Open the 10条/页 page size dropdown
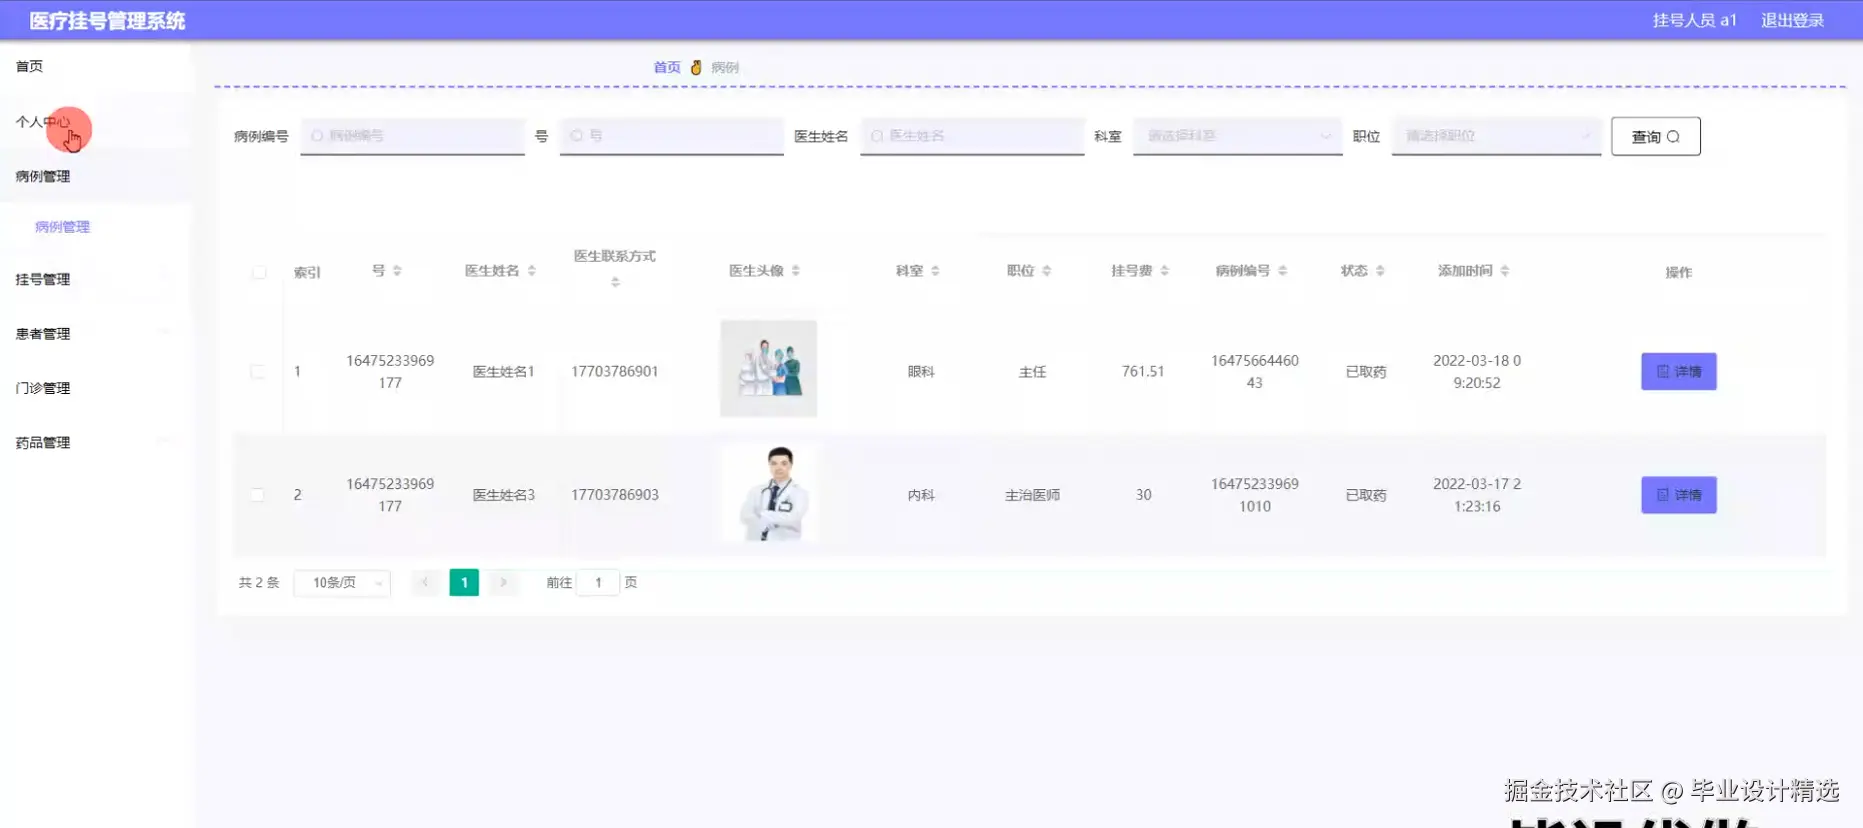 click(342, 583)
